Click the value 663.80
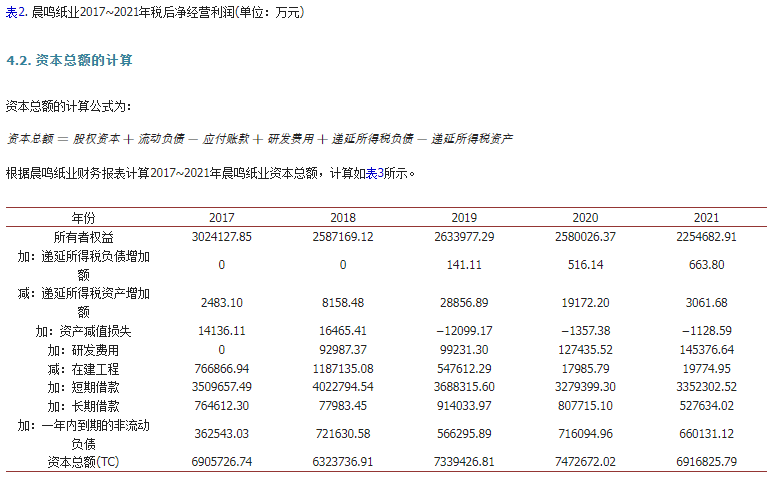 pos(707,265)
